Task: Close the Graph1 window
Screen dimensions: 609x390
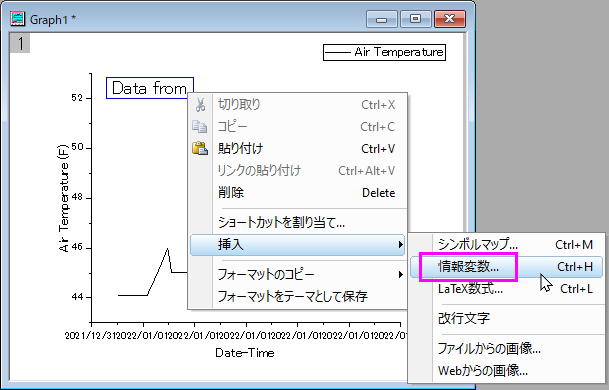Action: [450, 19]
